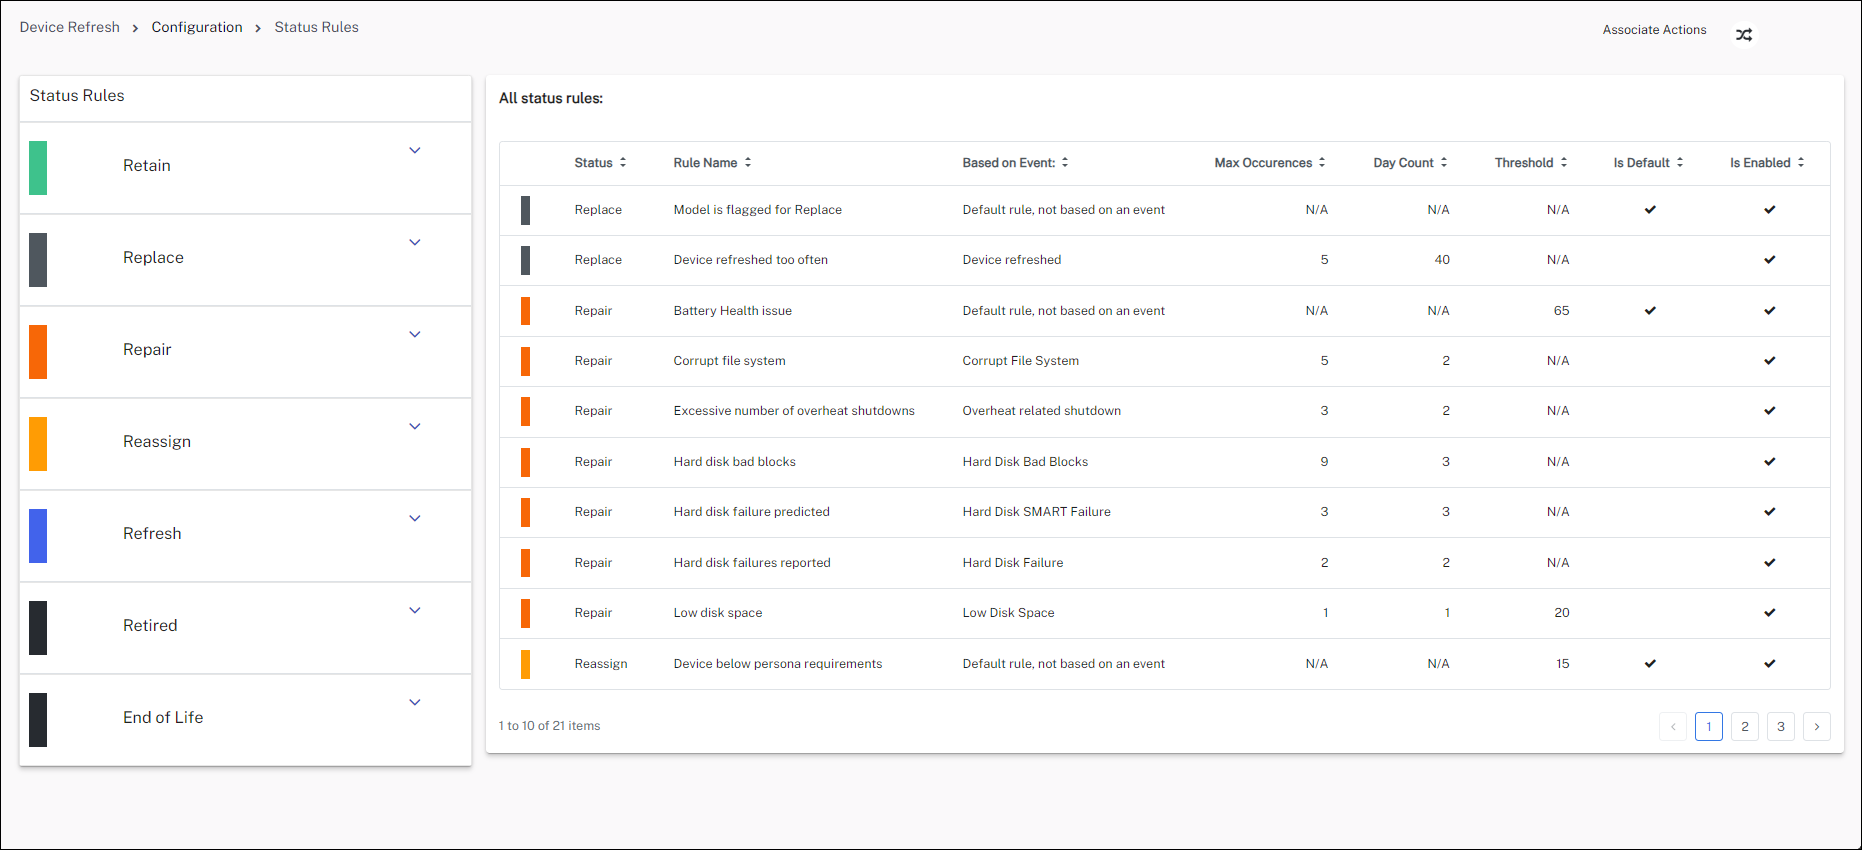Expand the End of Life section

[x=414, y=703]
